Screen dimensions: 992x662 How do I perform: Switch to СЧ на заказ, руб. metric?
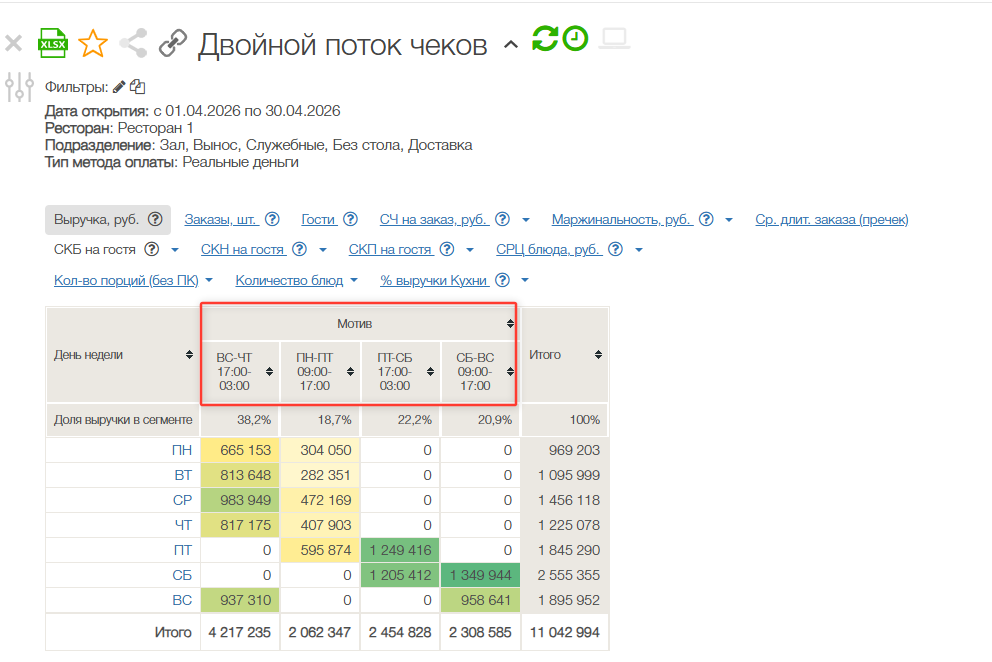(x=434, y=220)
